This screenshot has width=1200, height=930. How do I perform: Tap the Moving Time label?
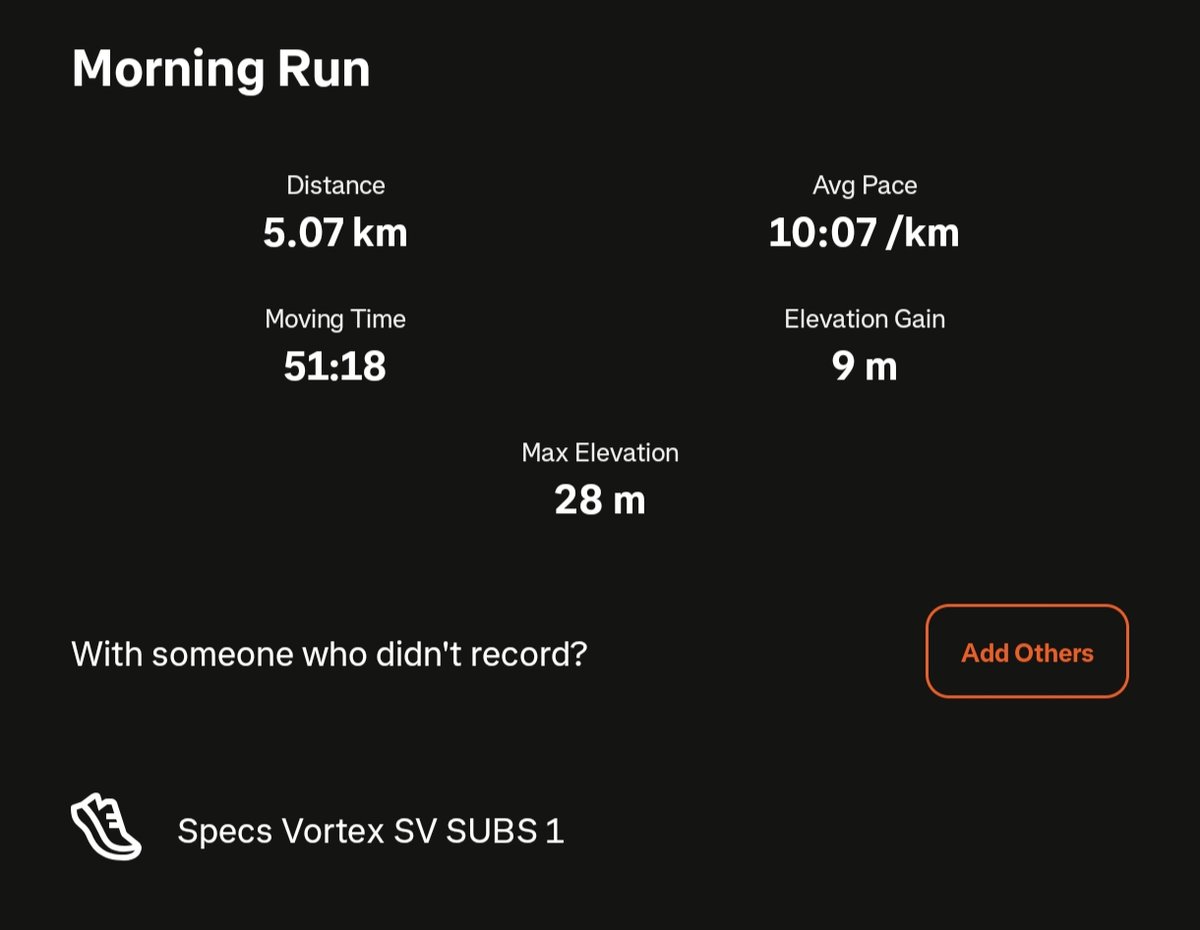pyautogui.click(x=335, y=319)
